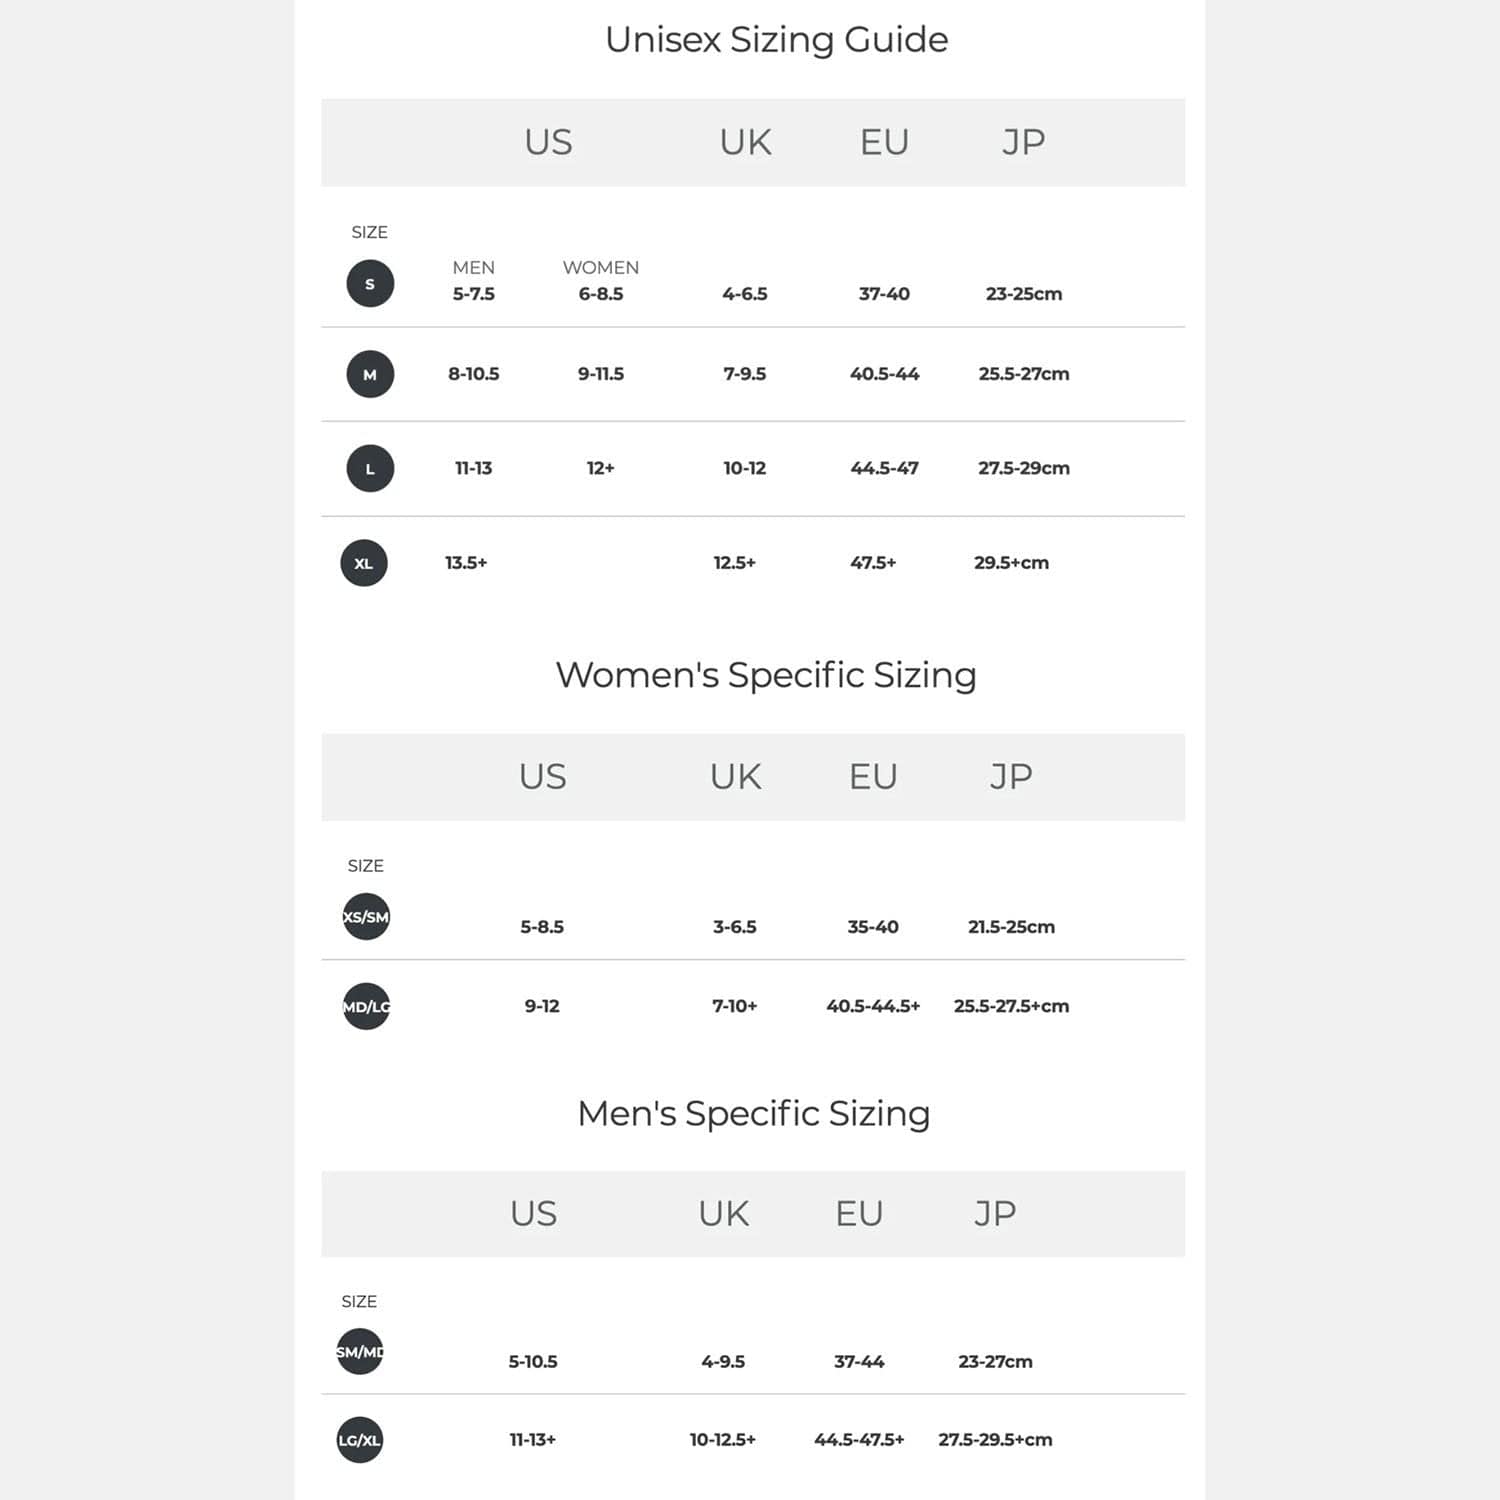
Task: Click the WOMEN label under US column
Action: [x=600, y=268]
